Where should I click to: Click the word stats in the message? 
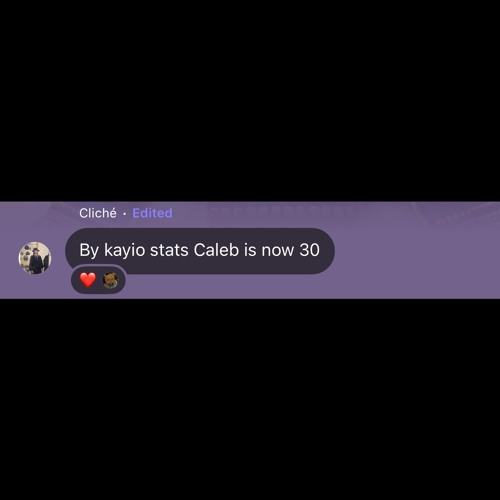pyautogui.click(x=169, y=250)
